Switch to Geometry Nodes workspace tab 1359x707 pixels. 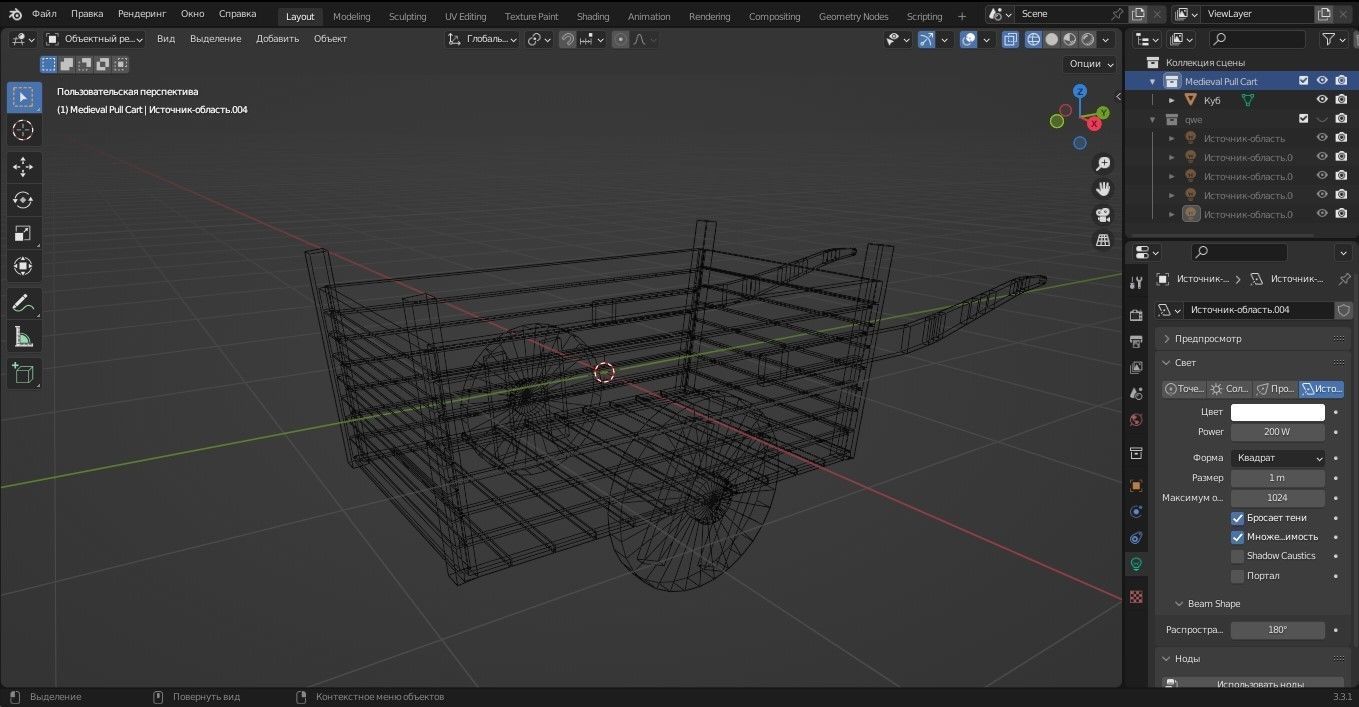pyautogui.click(x=853, y=16)
